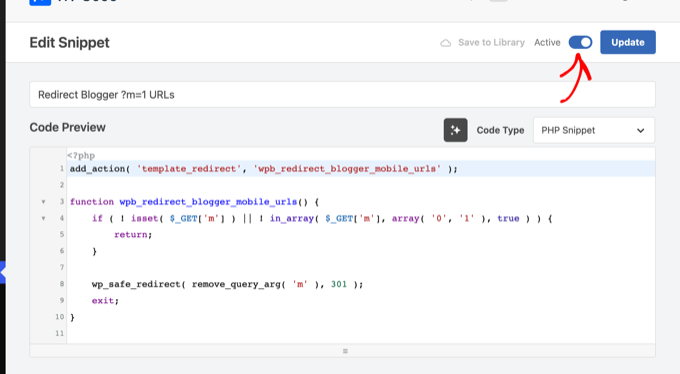Toggle the Active snippet switch
Viewport: 680px width, 374px height.
[580, 43]
